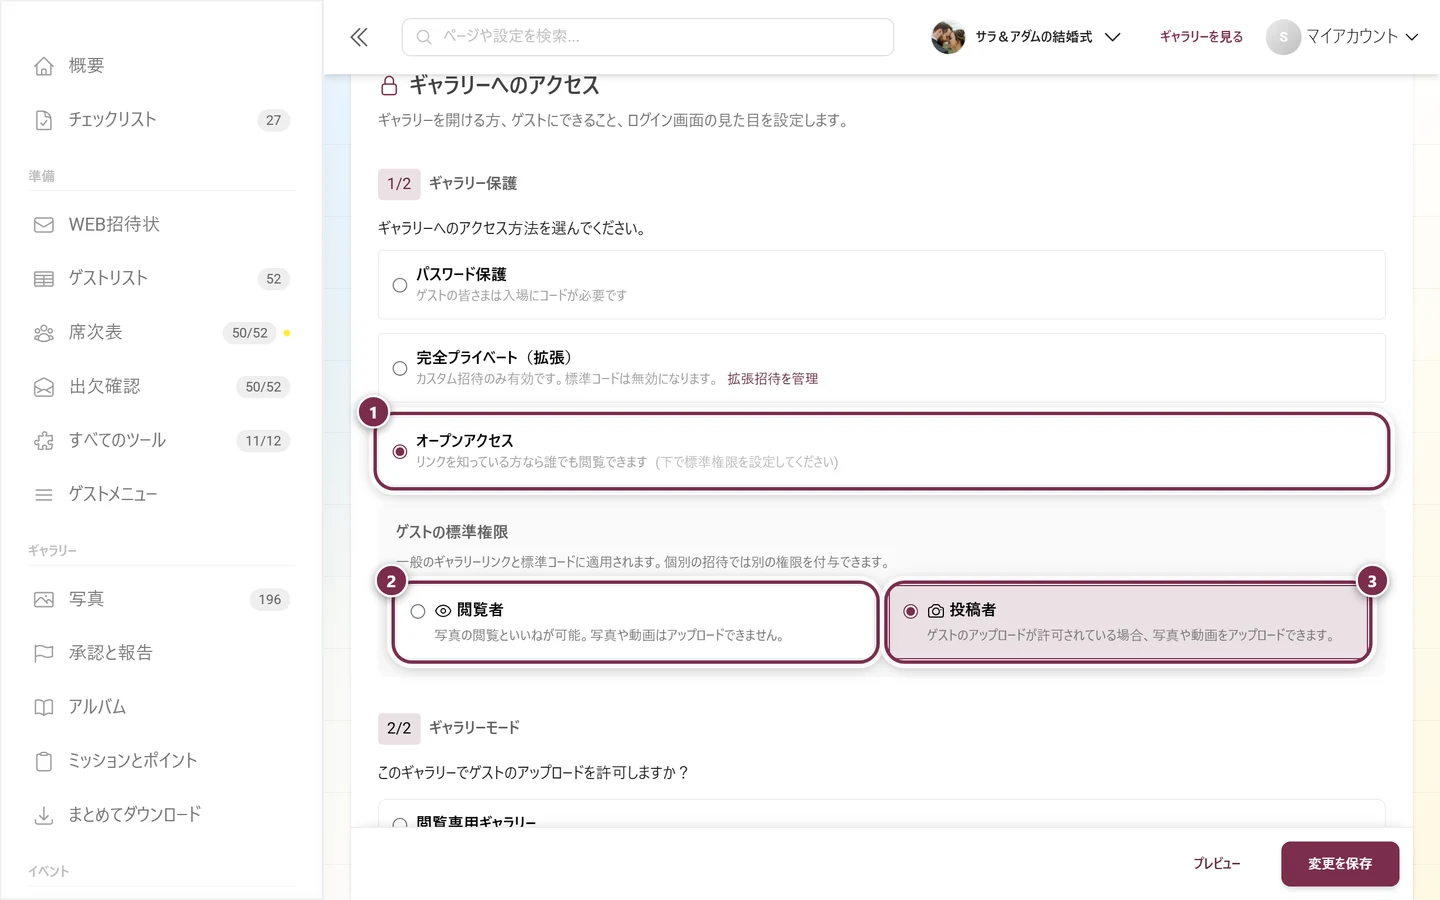Click the book icon for アルバム
1440x900 pixels.
click(x=44, y=708)
